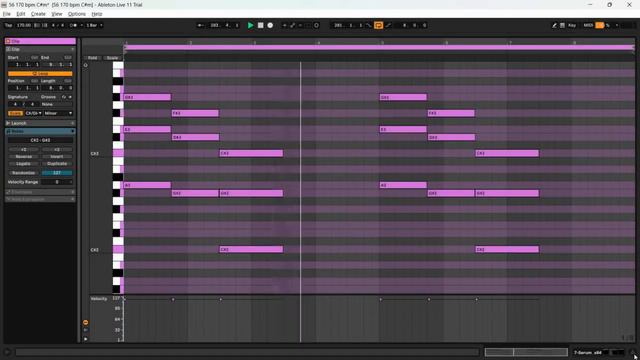640x360 pixels.
Task: Click the Reverse notes button
Action: 24,157
